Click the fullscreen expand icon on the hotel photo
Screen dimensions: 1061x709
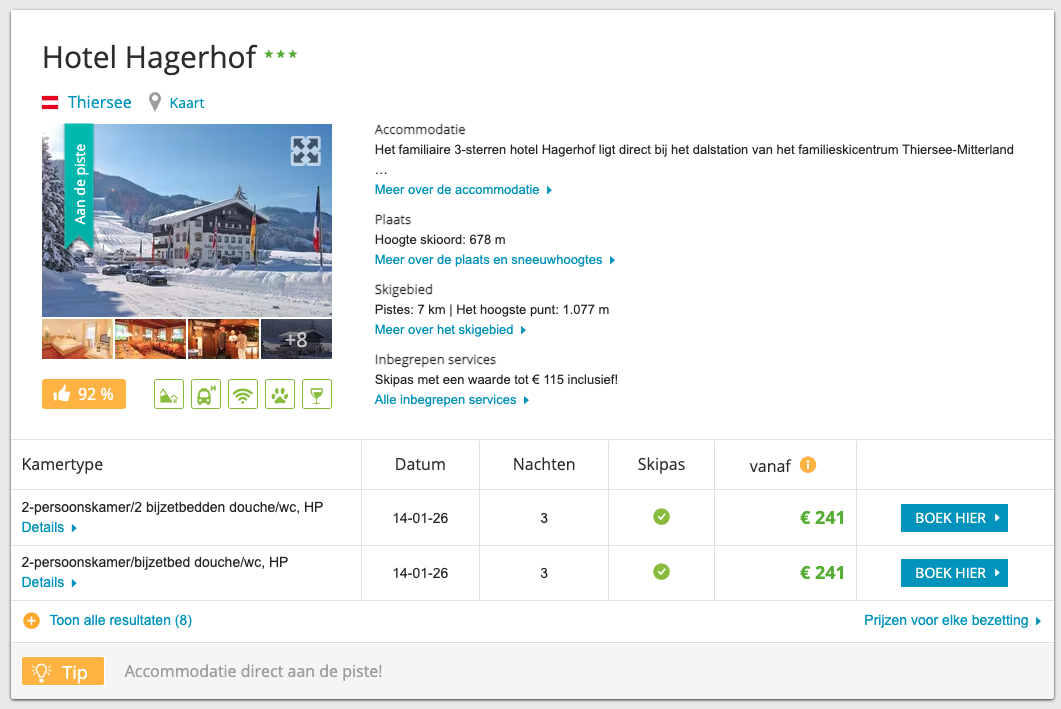pyautogui.click(x=306, y=151)
